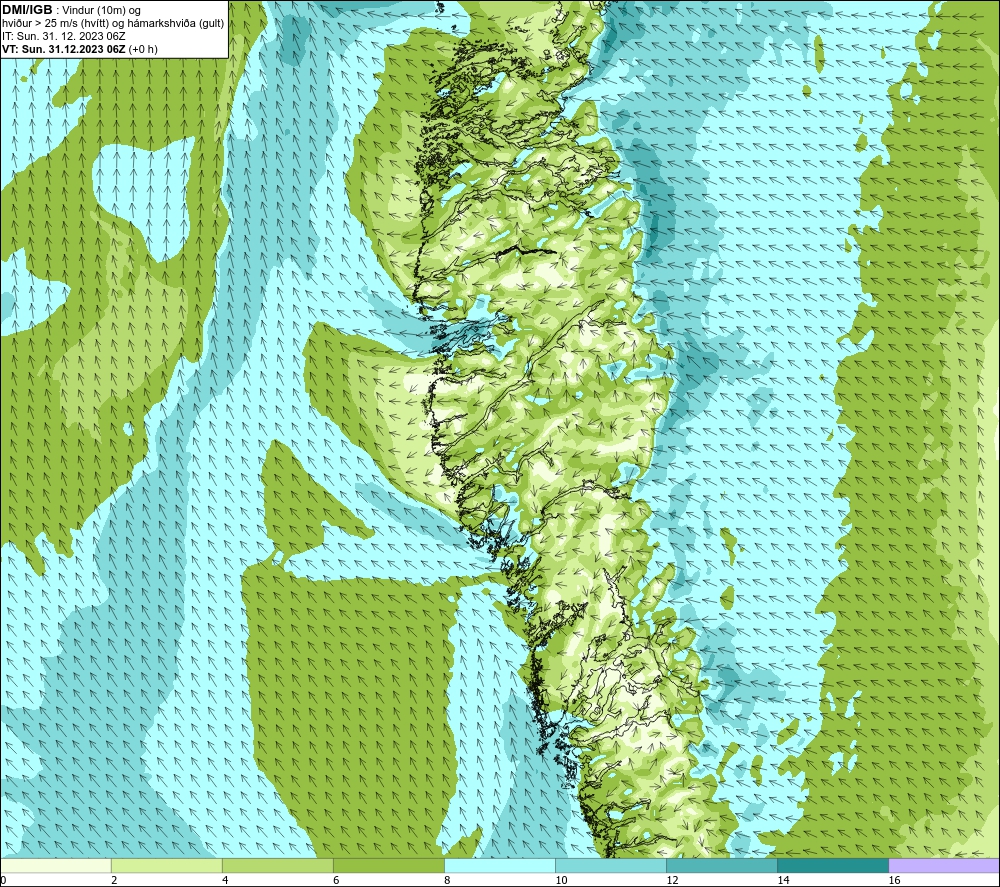Click the 'DMI/IGB' title text

point(27,10)
